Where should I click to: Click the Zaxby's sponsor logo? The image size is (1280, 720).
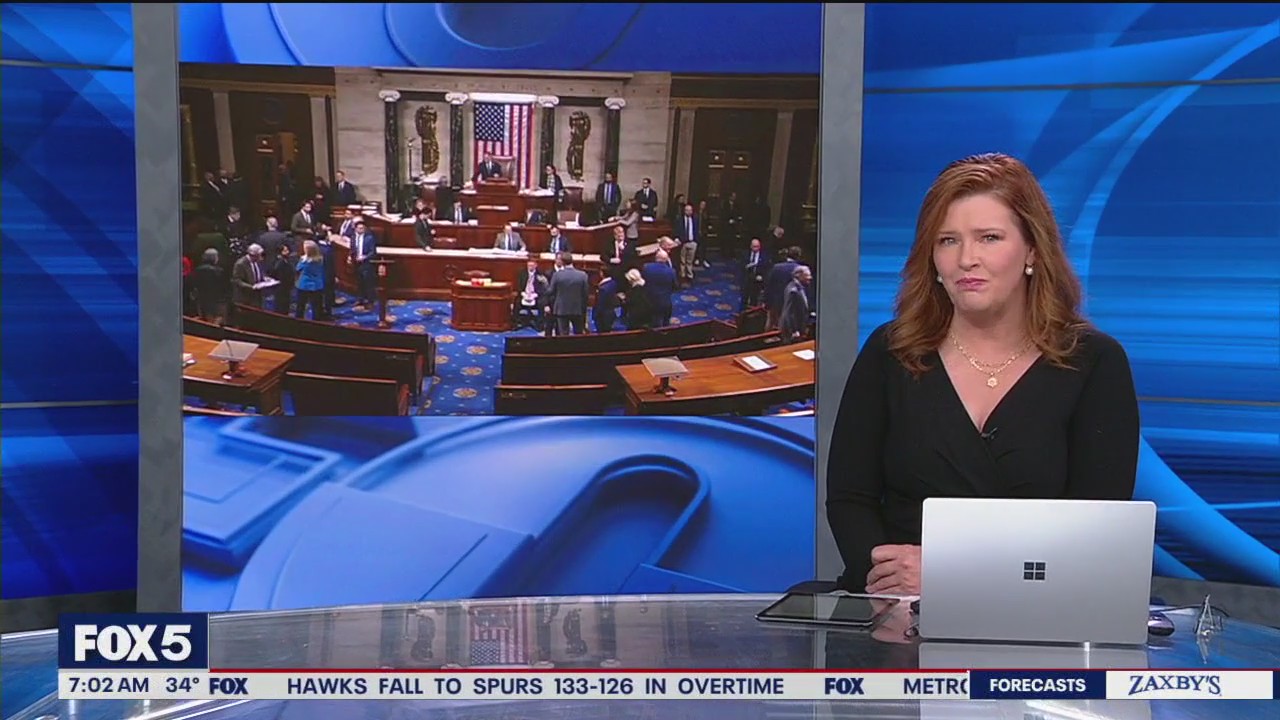tap(1174, 685)
